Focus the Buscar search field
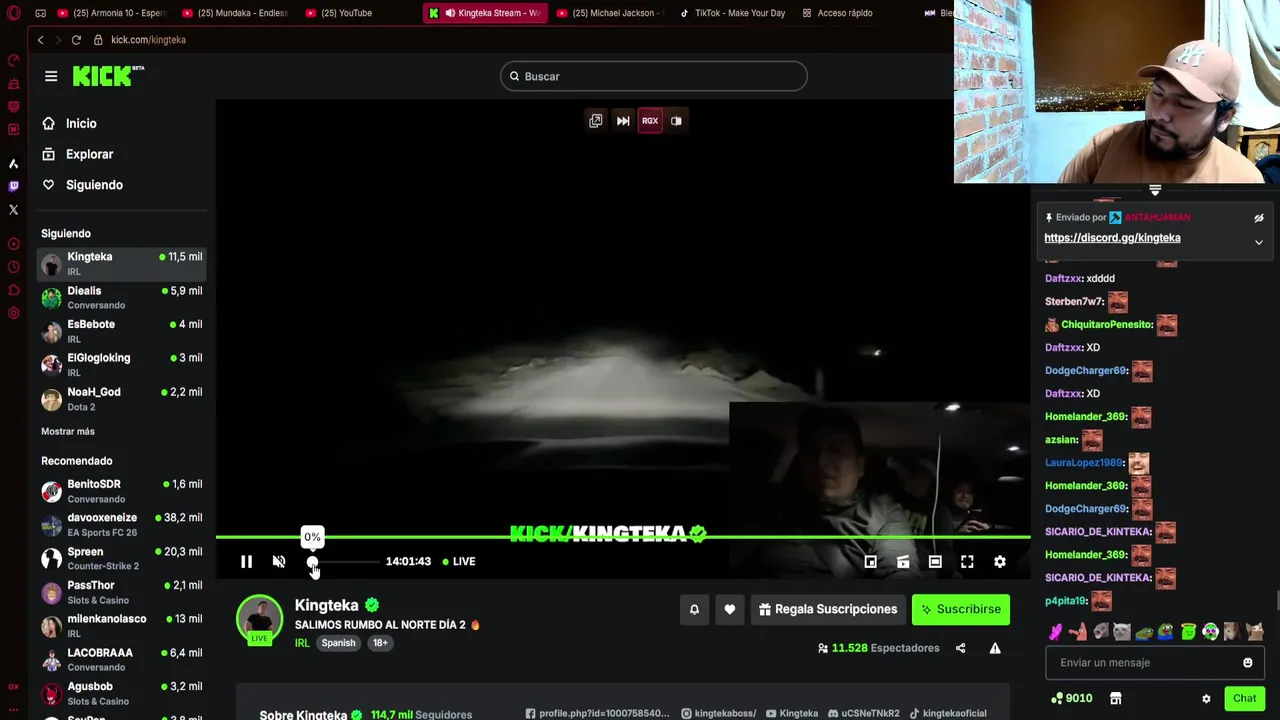This screenshot has width=1280, height=720. click(x=654, y=76)
